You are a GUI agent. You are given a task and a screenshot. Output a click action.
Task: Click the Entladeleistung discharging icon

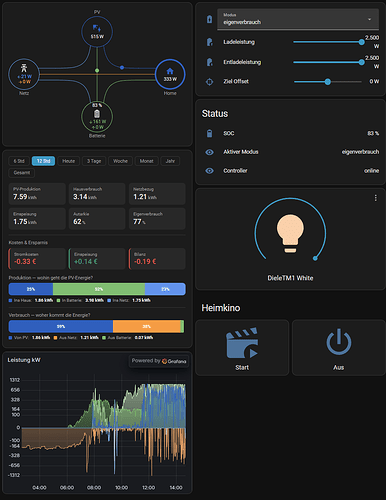pos(209,62)
